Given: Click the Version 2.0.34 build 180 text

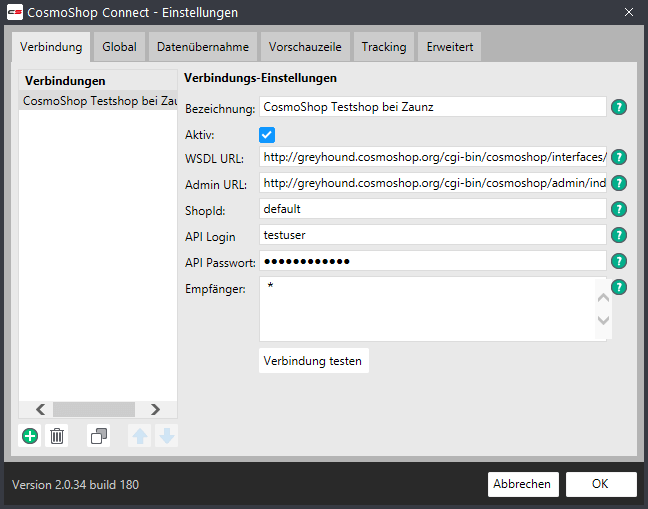Looking at the screenshot, I should click(76, 485).
